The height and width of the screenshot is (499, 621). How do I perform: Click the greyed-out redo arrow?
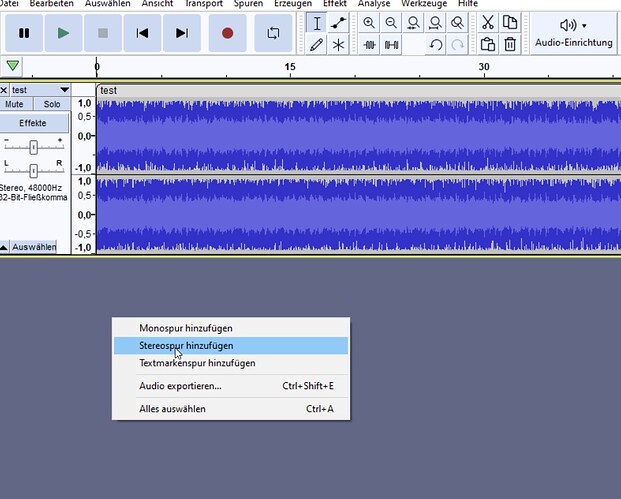click(457, 45)
